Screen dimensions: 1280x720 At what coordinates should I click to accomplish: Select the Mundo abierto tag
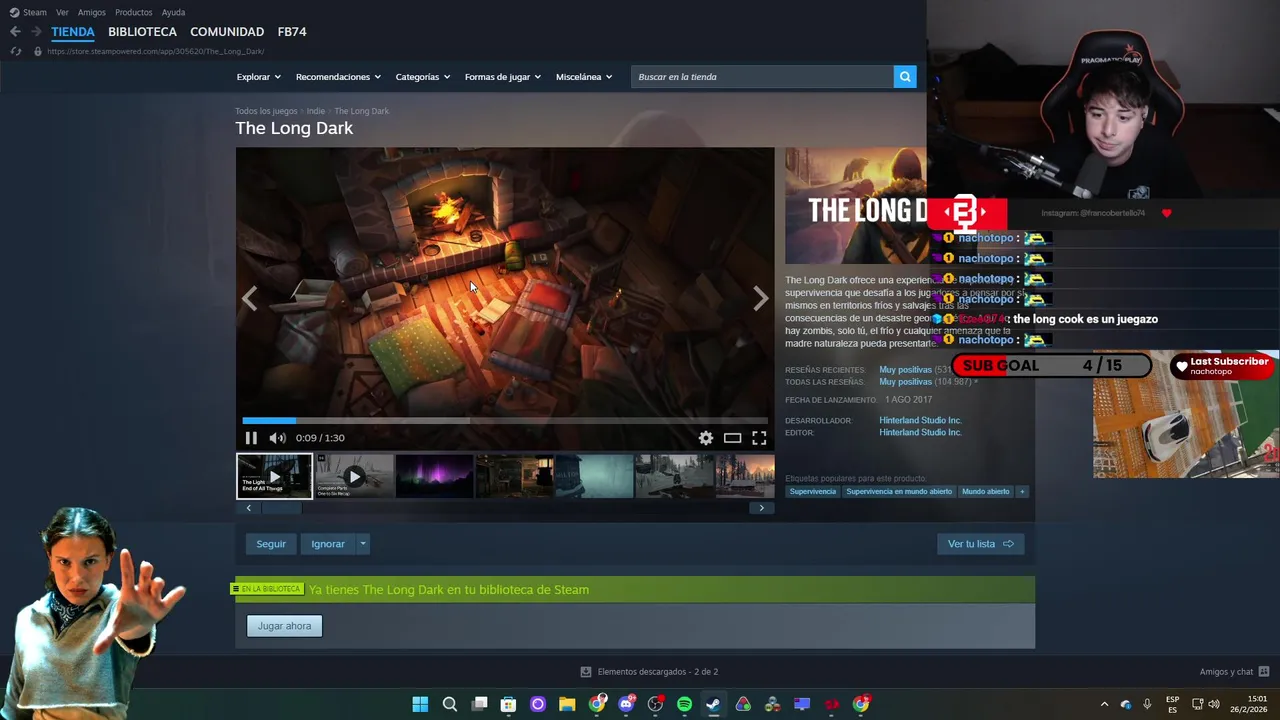tap(986, 491)
